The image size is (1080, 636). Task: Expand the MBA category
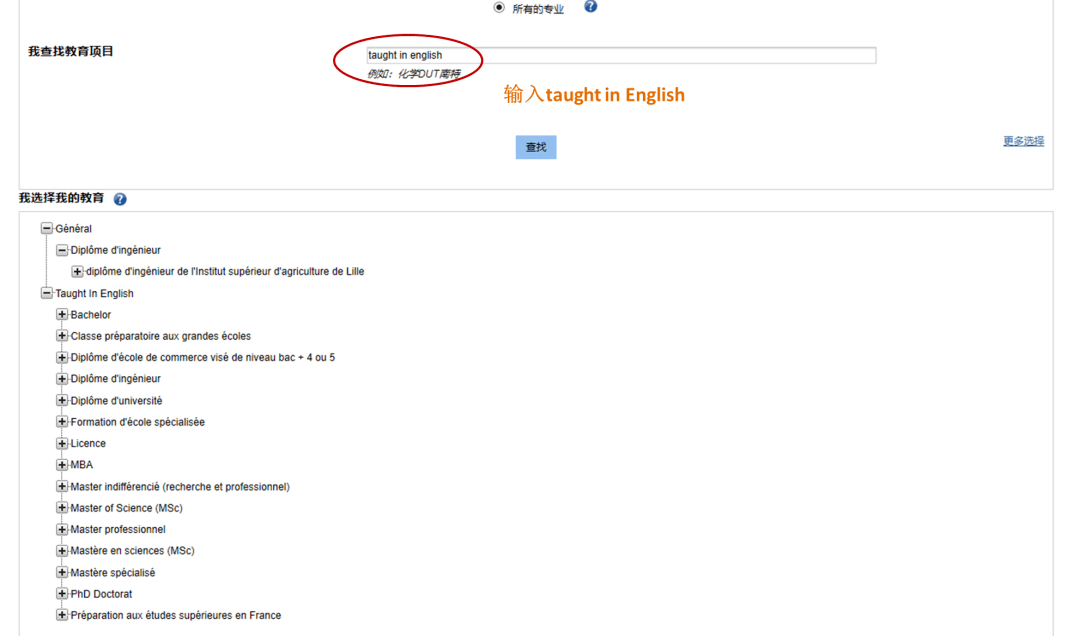tap(62, 465)
